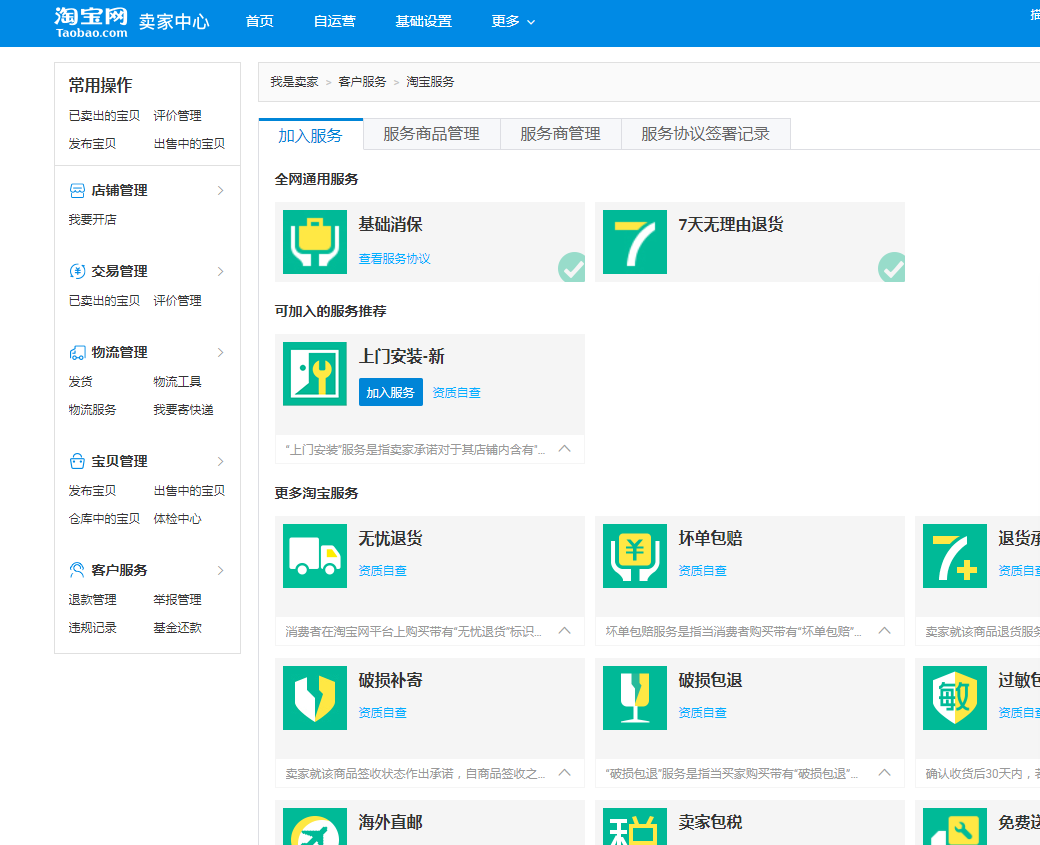Viewport: 1040px width, 845px height.
Task: Collapse the 坏单包赔 description chevron
Action: pyautogui.click(x=884, y=631)
